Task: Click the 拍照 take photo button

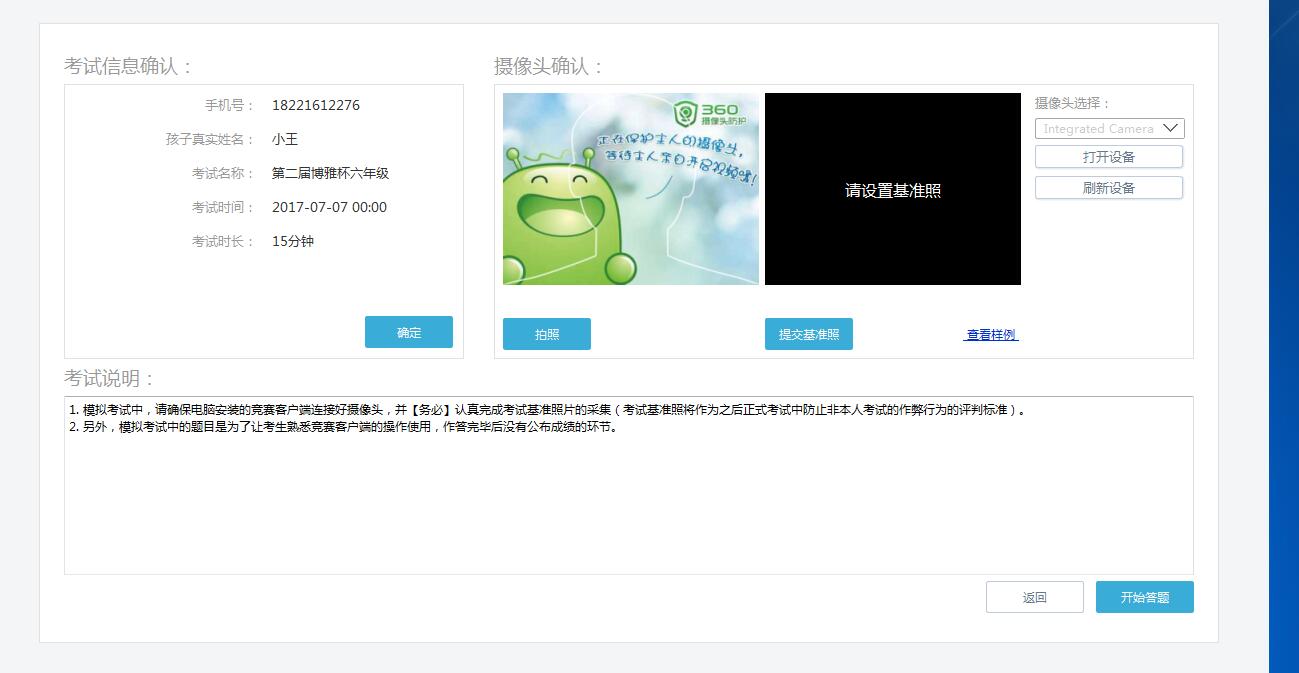Action: 546,334
